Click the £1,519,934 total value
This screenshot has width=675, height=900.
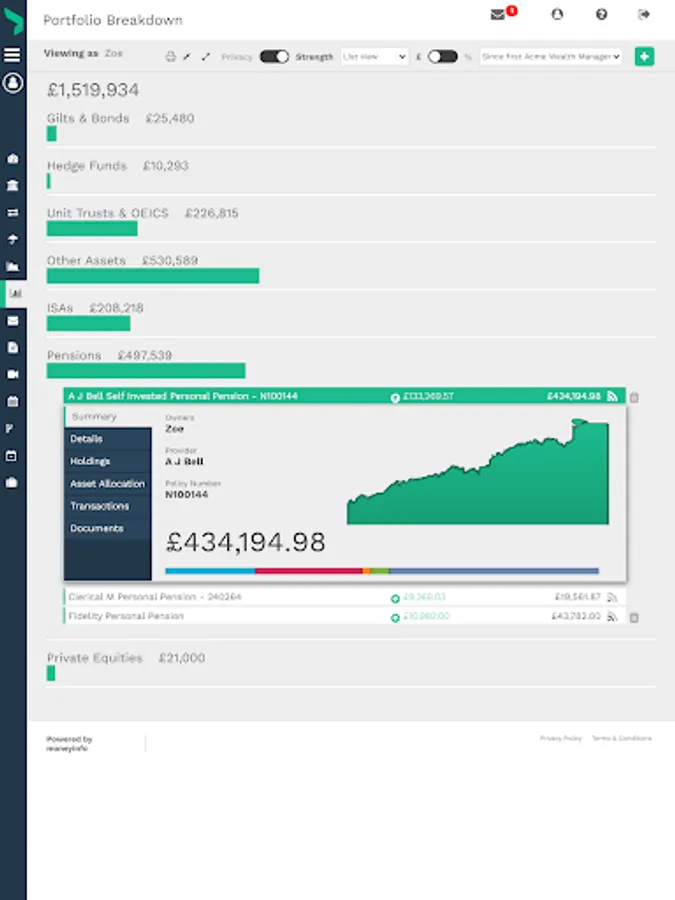pos(93,90)
